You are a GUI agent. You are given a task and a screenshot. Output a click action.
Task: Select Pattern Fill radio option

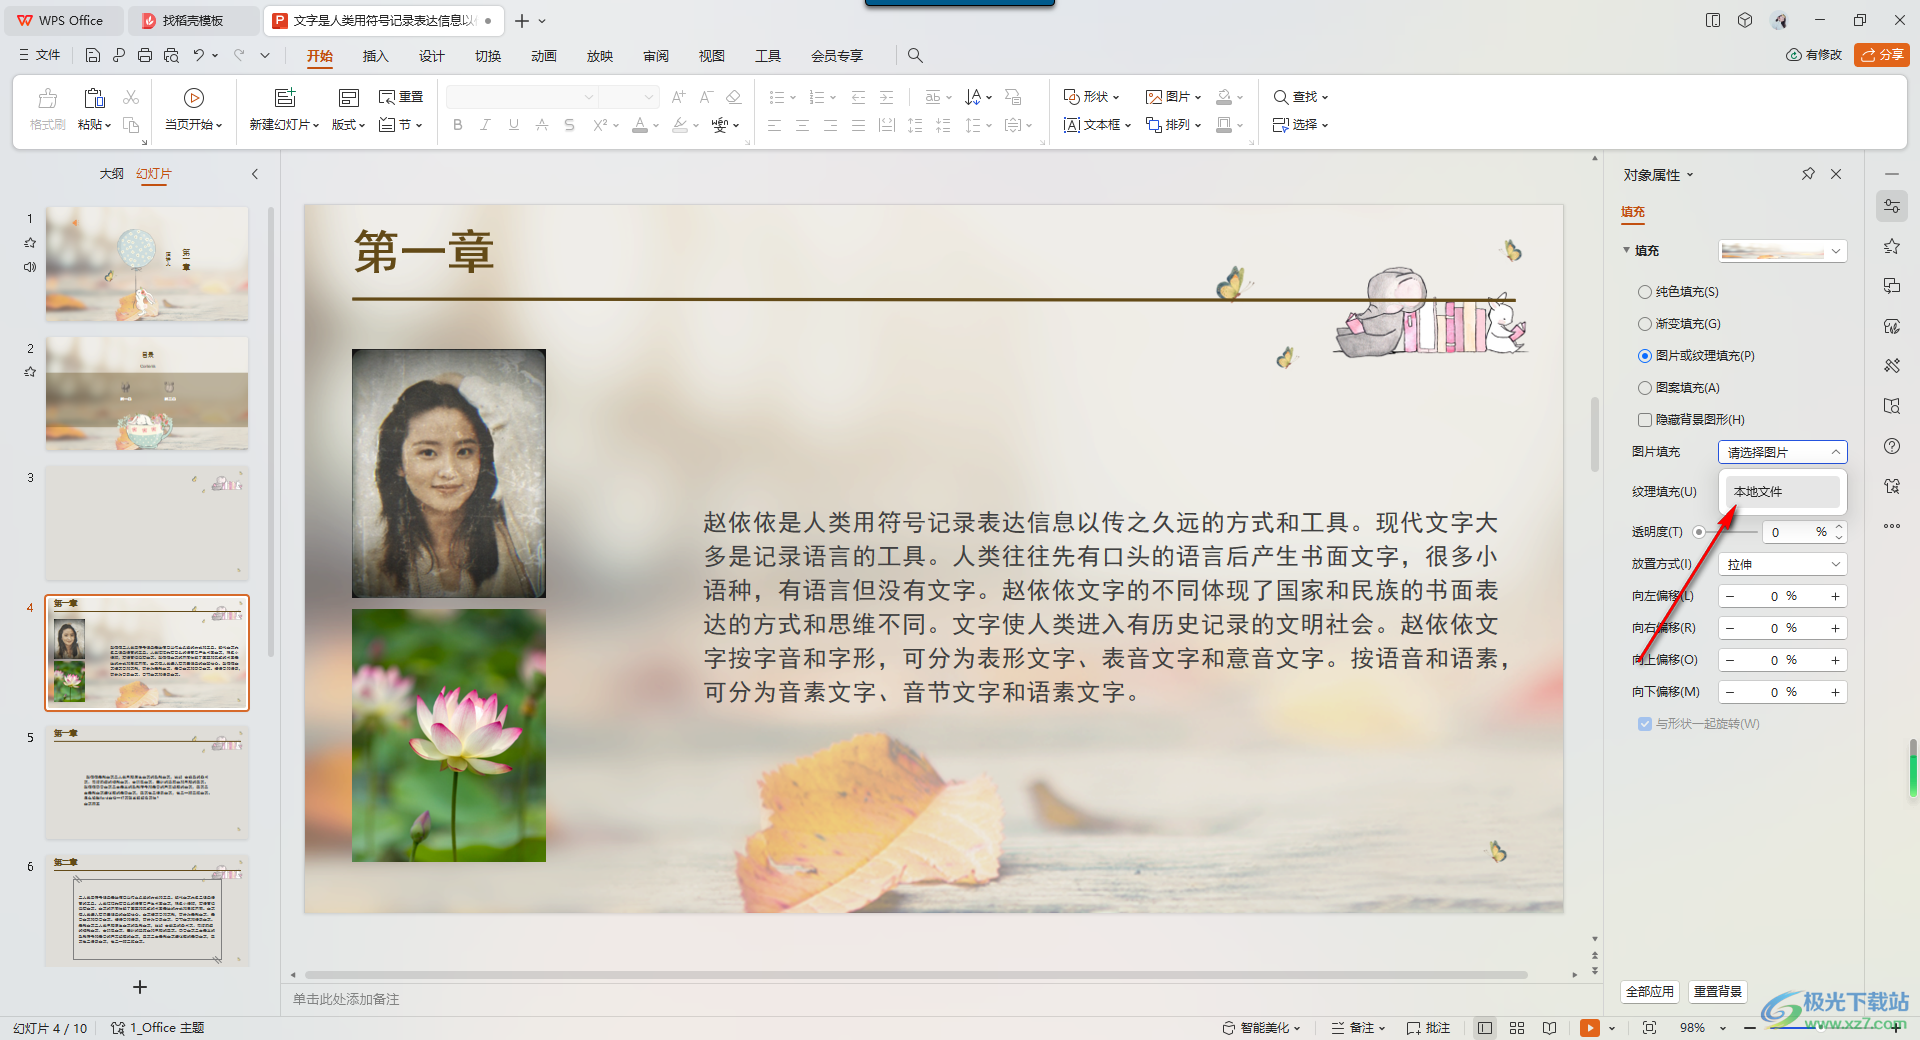pos(1645,388)
